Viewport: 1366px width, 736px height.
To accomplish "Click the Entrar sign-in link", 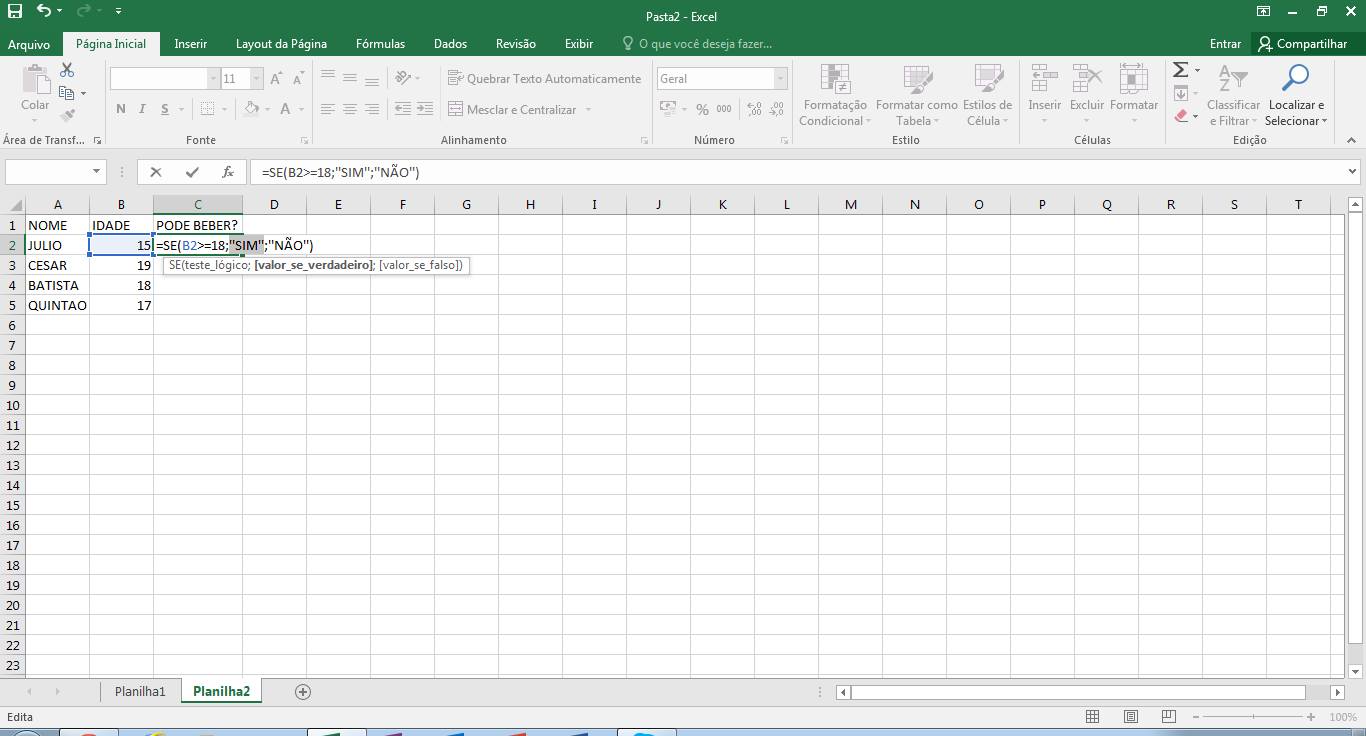I will click(x=1225, y=44).
